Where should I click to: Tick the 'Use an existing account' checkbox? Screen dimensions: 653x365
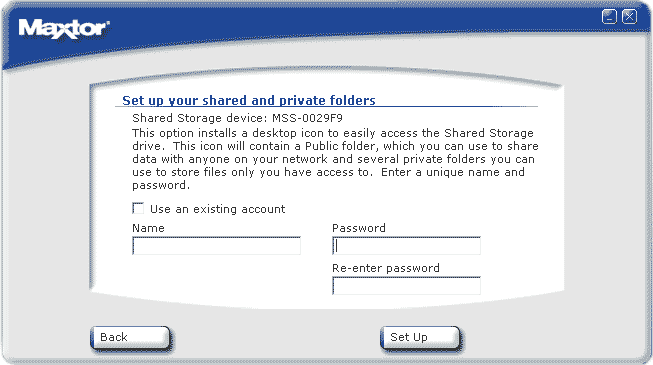click(x=138, y=208)
